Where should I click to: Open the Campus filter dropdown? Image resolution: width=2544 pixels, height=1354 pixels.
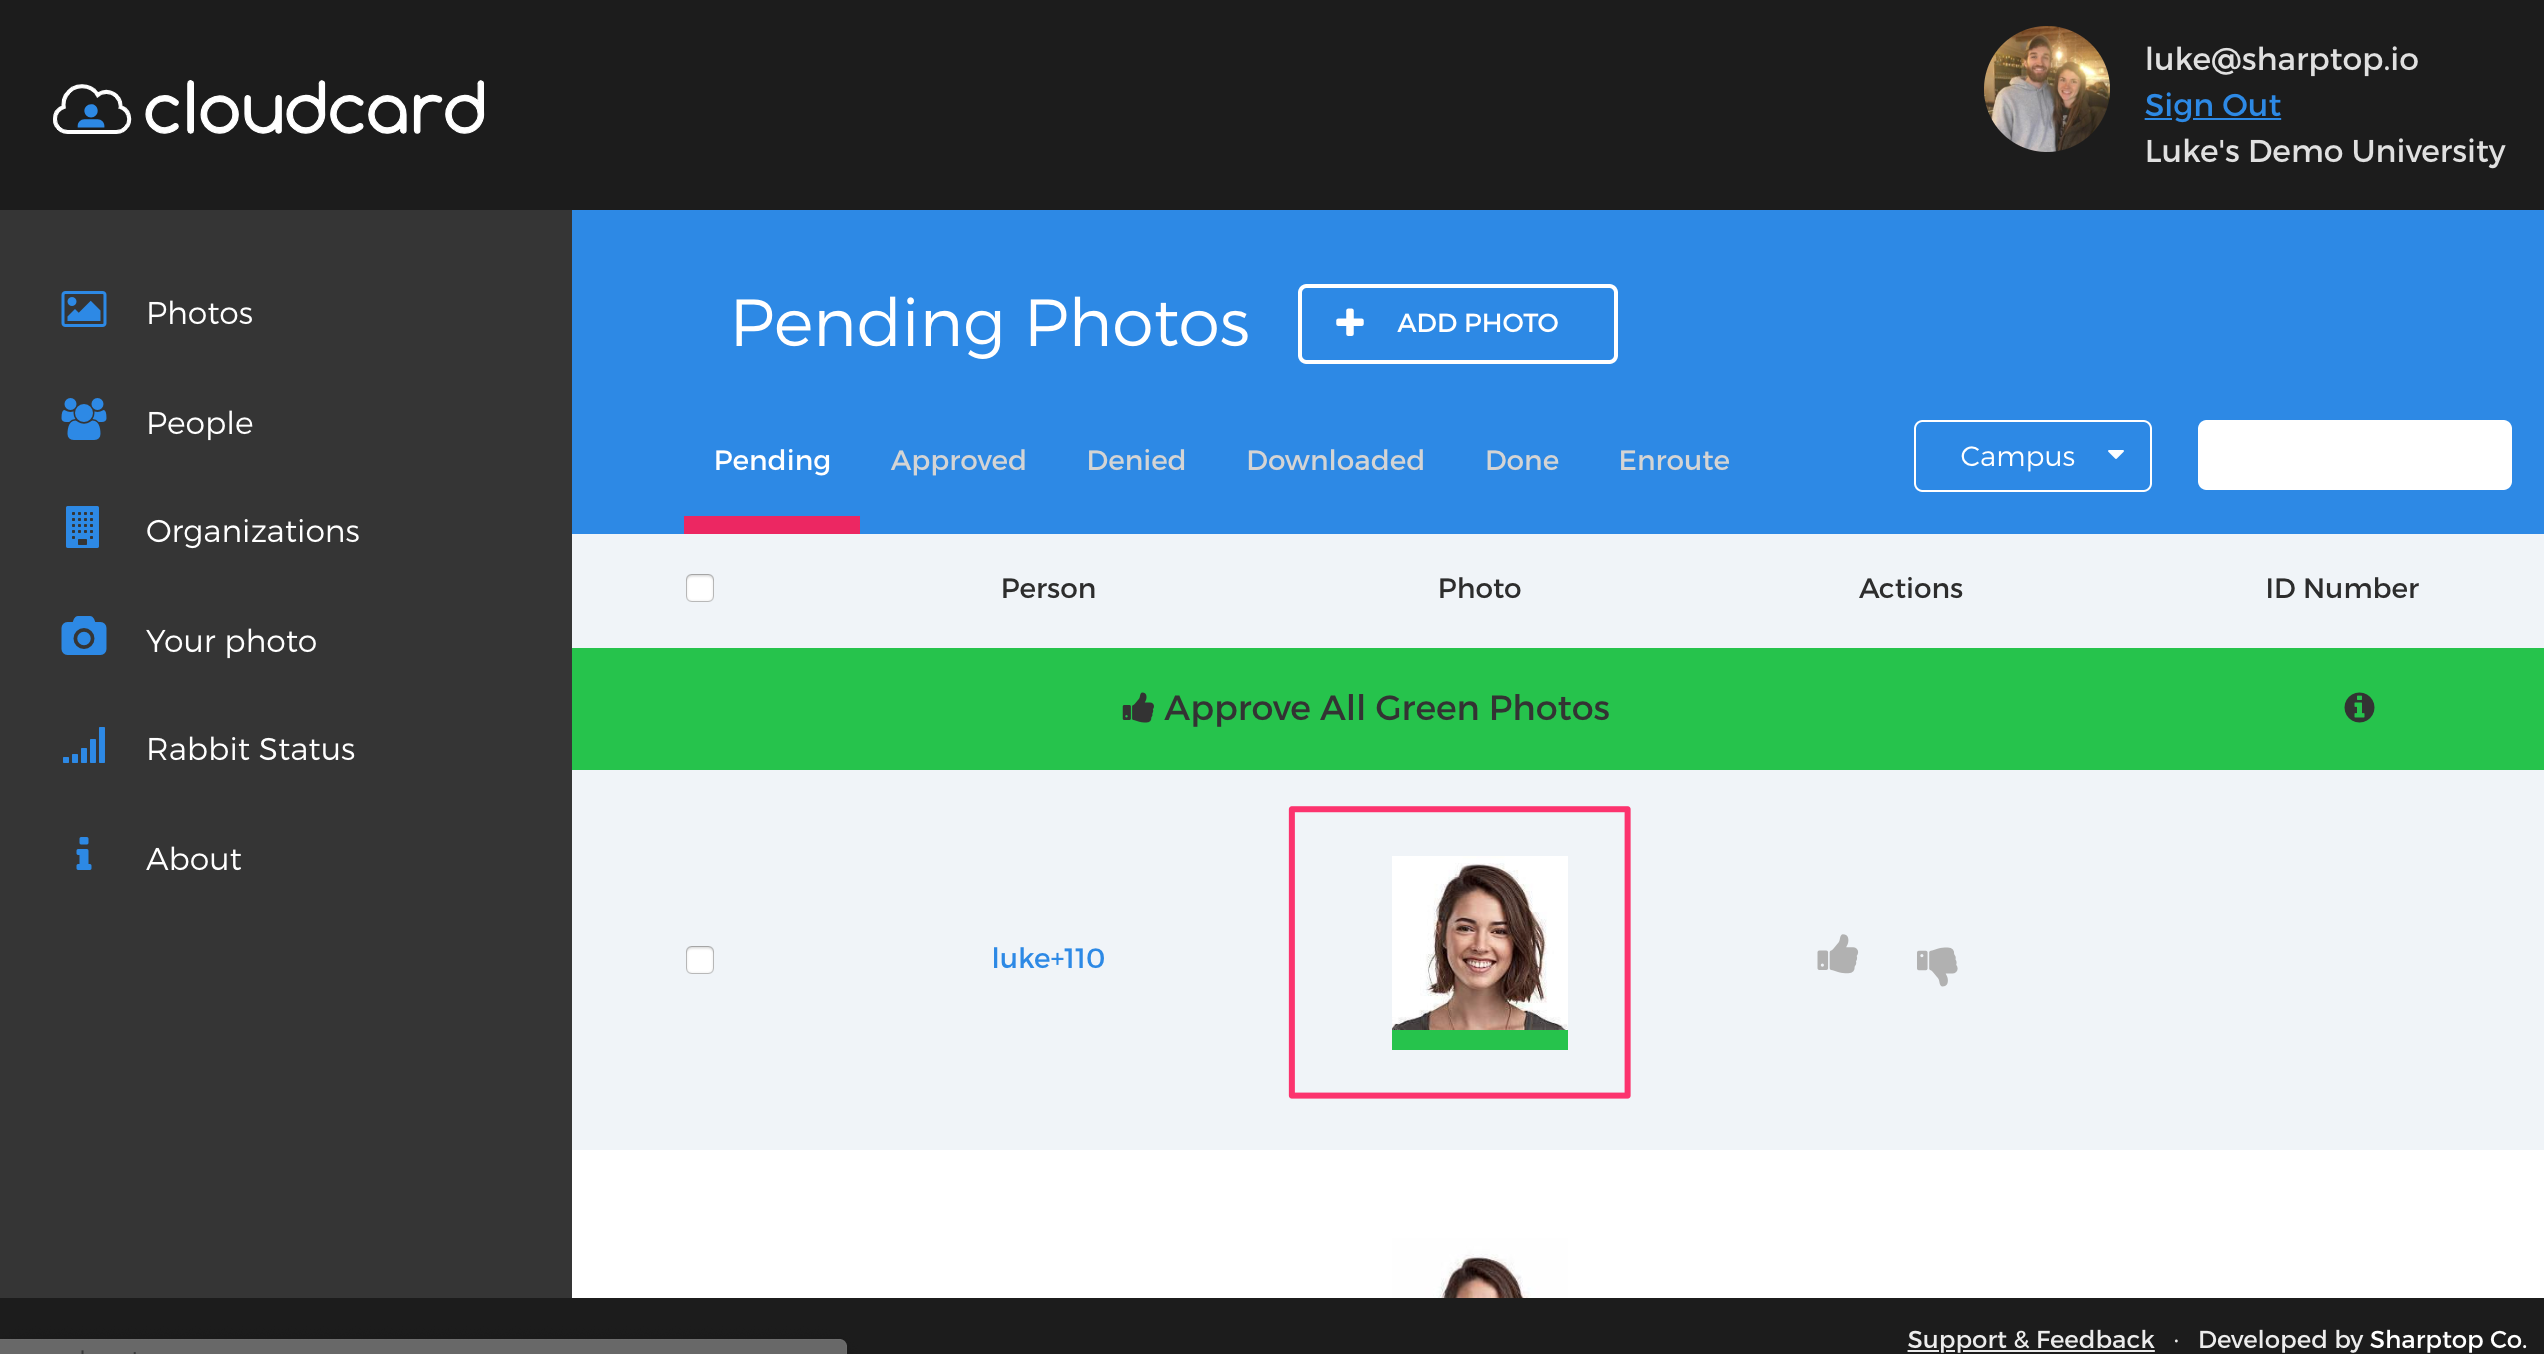[2032, 456]
